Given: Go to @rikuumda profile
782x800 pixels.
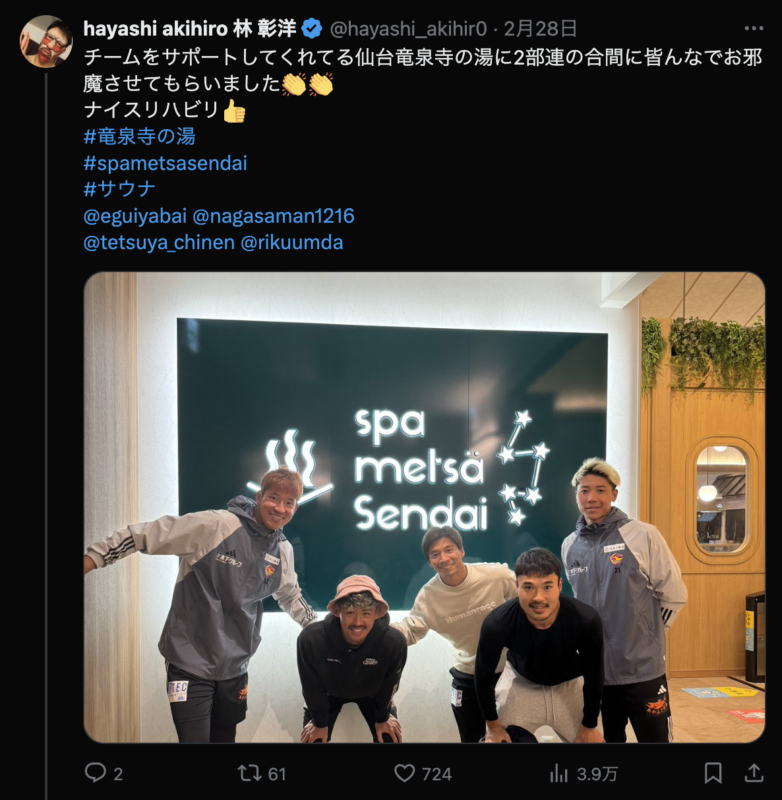Looking at the screenshot, I should [292, 242].
